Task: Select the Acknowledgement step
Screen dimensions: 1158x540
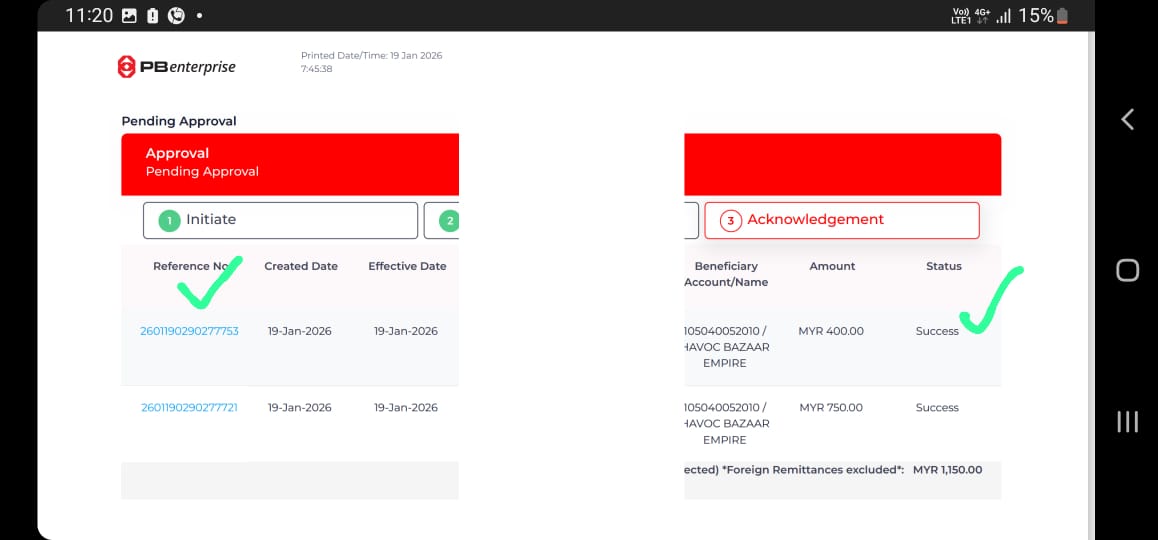Action: (841, 220)
